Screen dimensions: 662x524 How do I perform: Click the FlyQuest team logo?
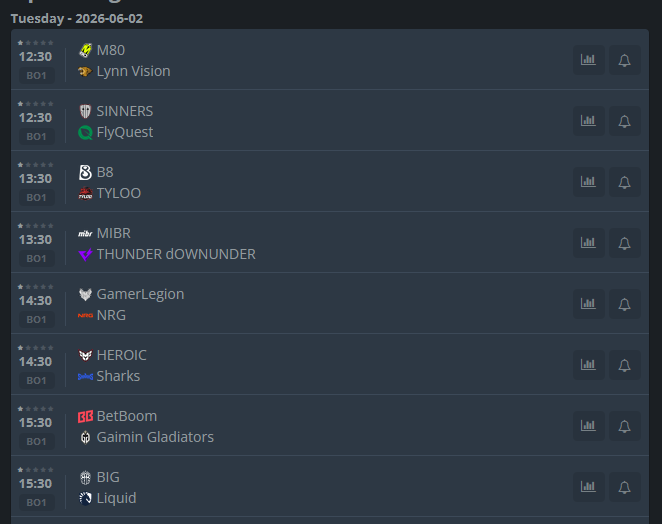[x=85, y=133]
